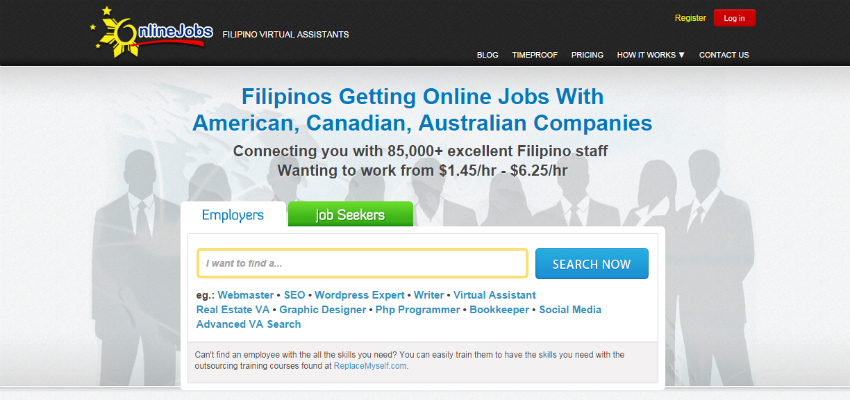Viewport: 850px width, 400px height.
Task: Click the OnlineJobs sun logo
Action: 152,33
